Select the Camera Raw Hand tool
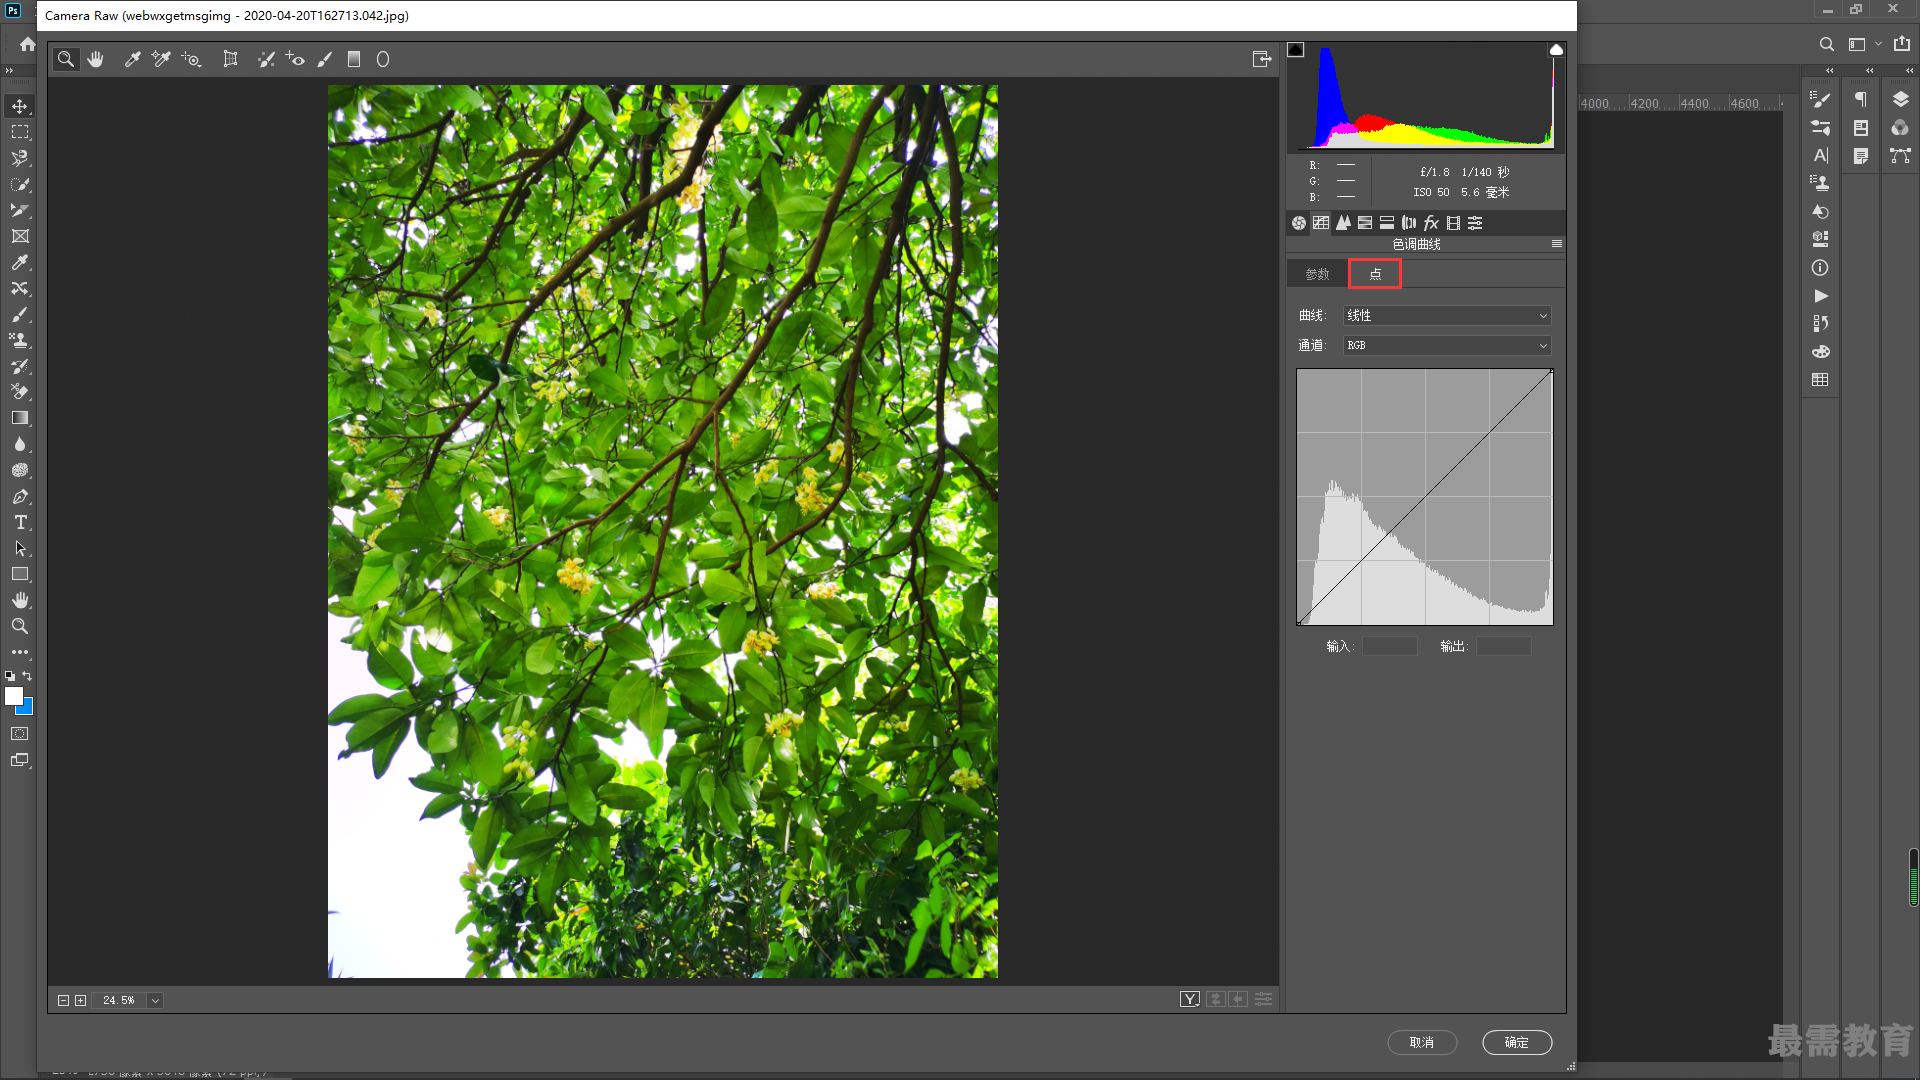Viewport: 1920px width, 1080px height. 96,60
